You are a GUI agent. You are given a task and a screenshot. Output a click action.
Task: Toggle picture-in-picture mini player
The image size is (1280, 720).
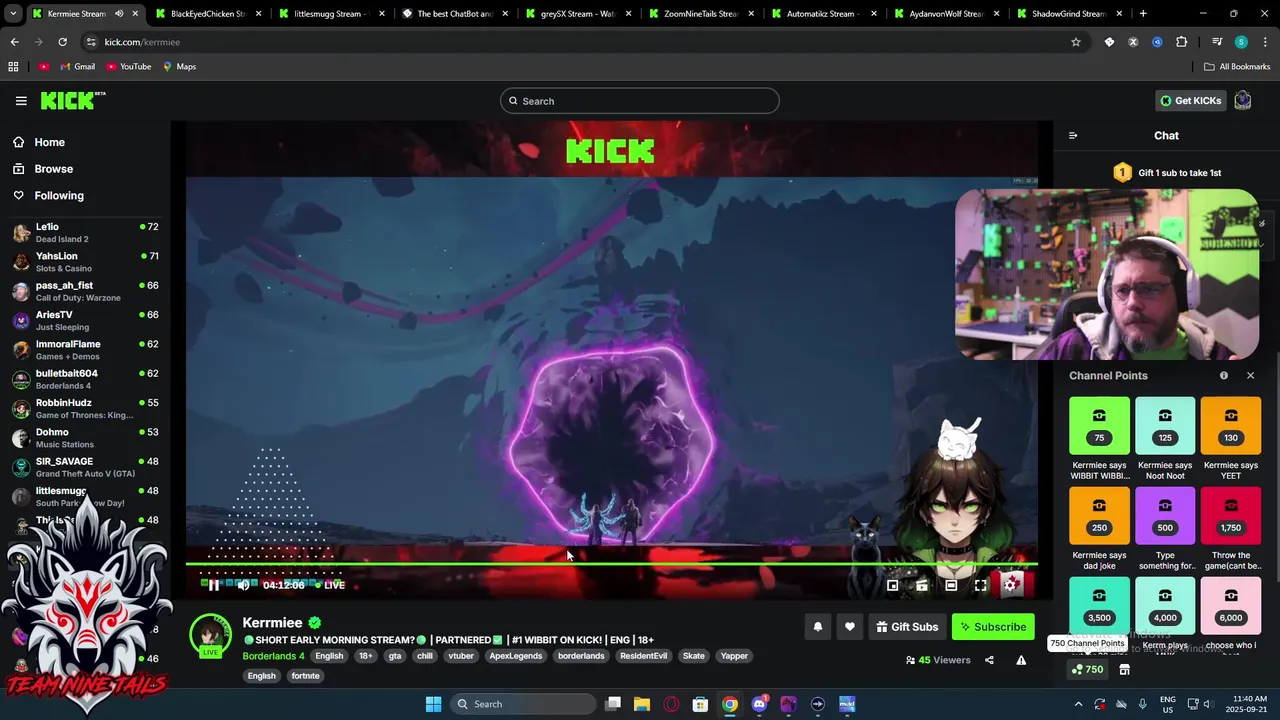(892, 585)
